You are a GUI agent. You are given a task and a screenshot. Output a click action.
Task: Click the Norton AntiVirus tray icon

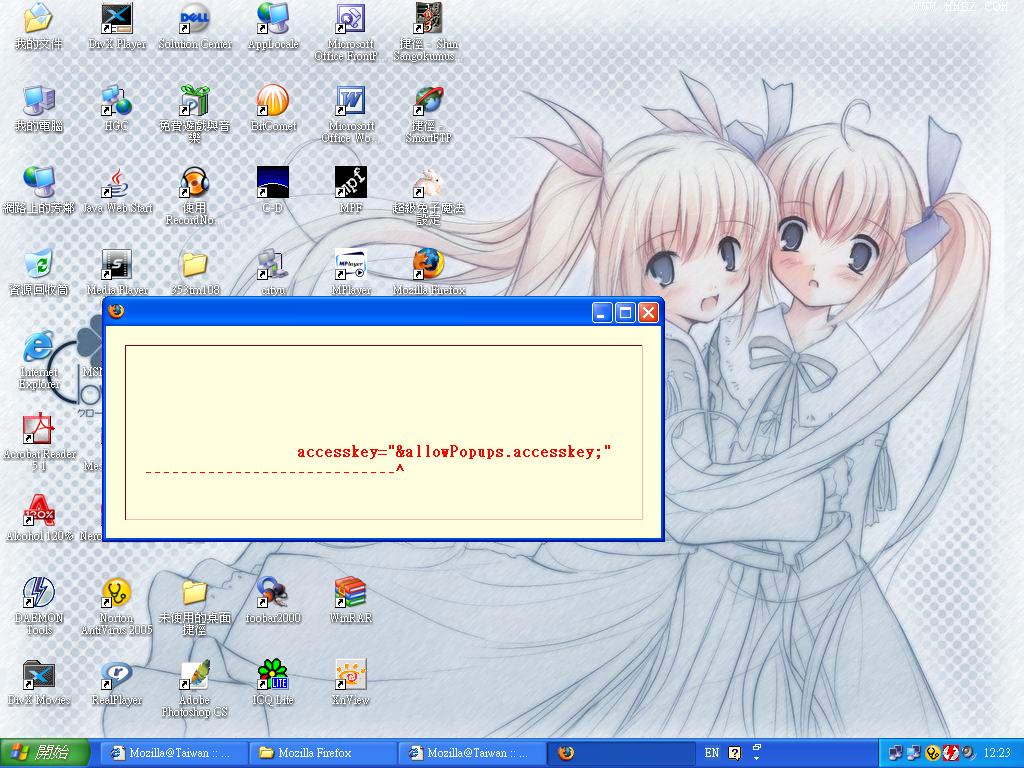pyautogui.click(x=933, y=754)
